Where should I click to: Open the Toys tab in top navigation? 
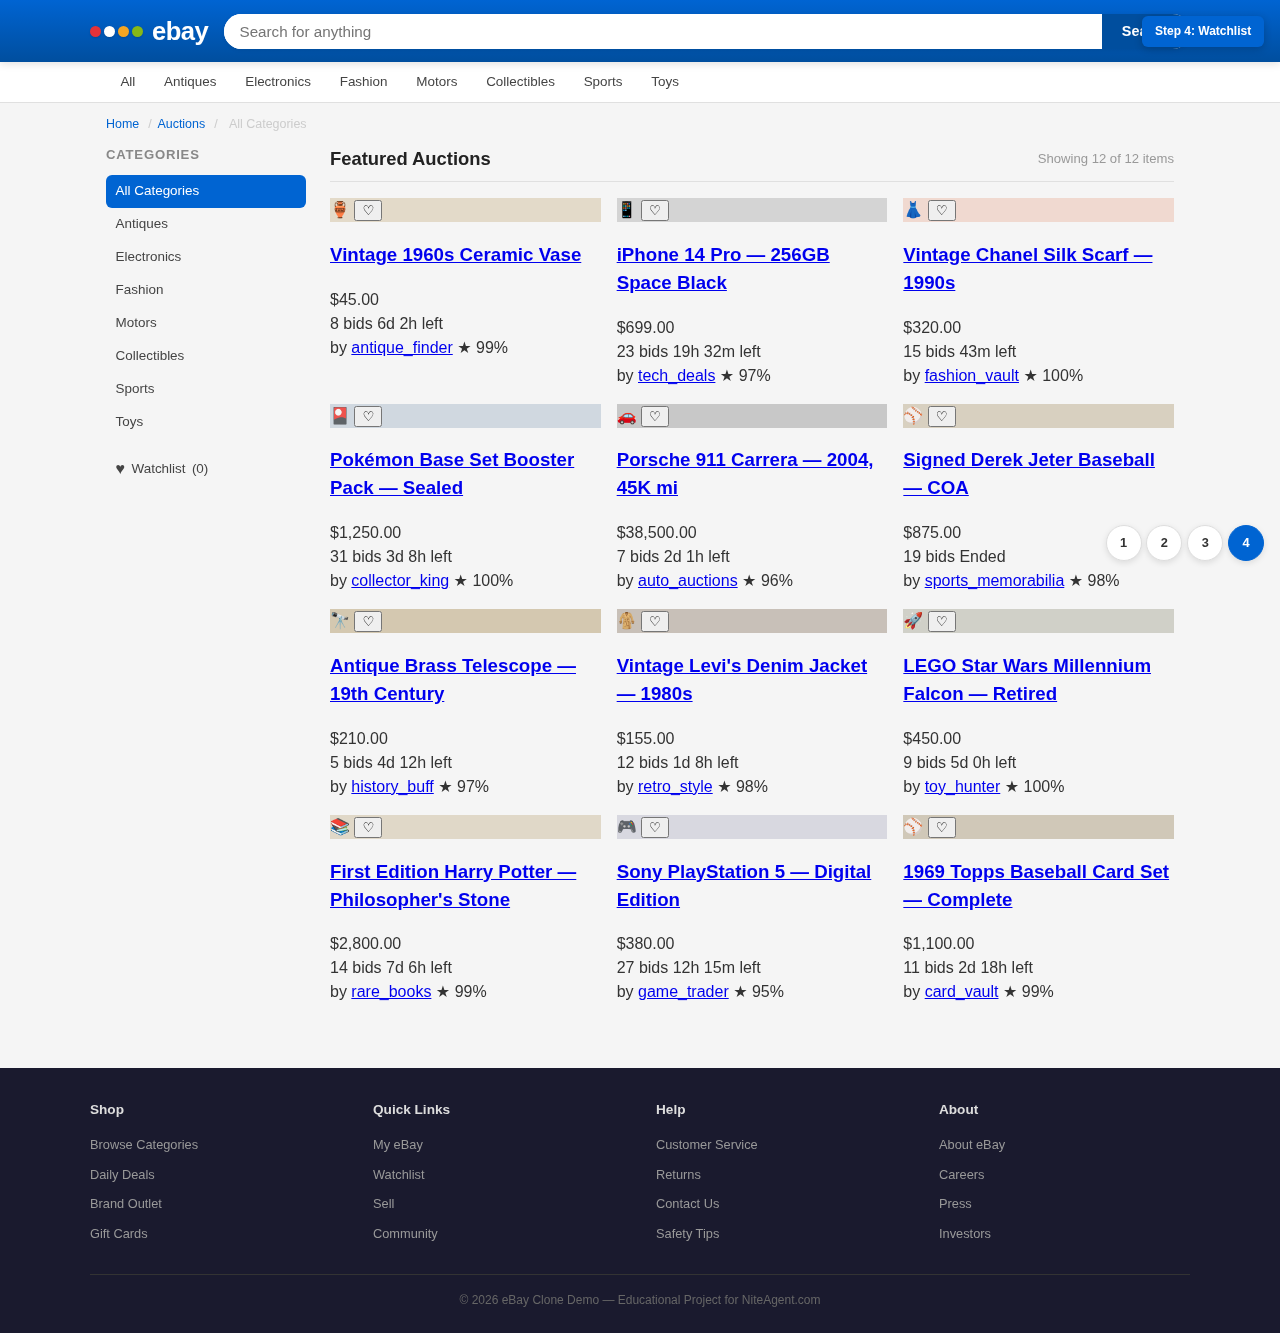665,82
